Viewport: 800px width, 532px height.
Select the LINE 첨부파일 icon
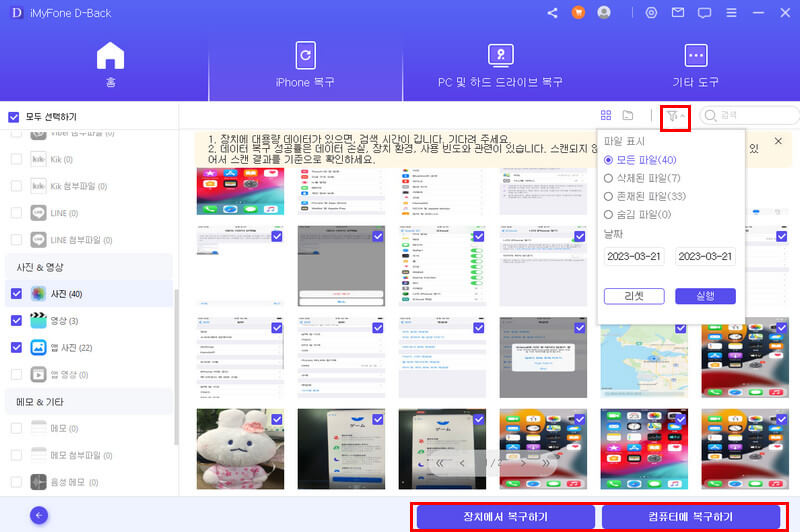(x=38, y=240)
